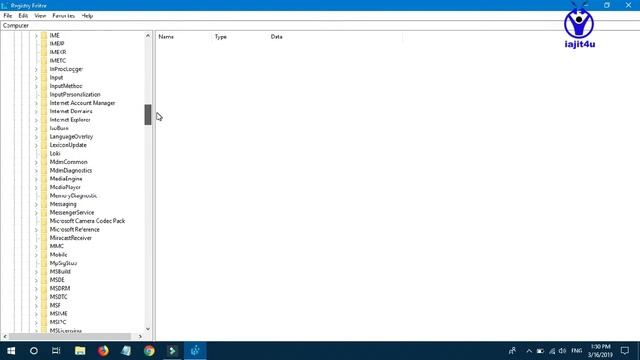Expand the IME key
This screenshot has width=640, height=360.
pyautogui.click(x=36, y=36)
